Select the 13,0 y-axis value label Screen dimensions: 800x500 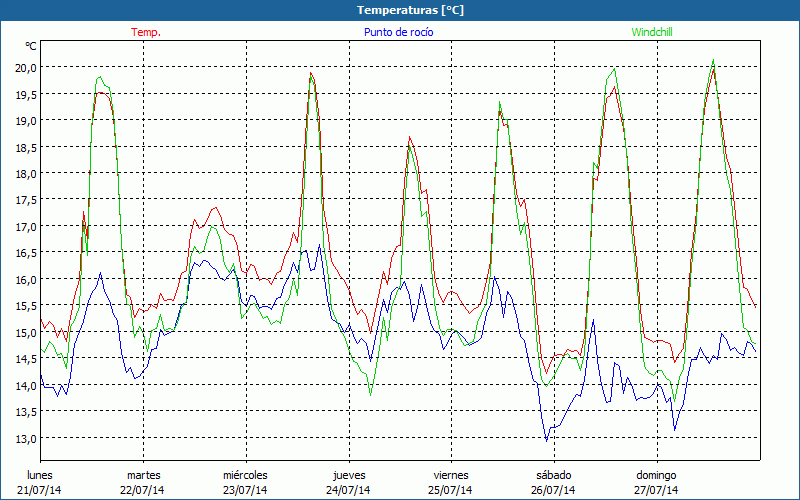(x=24, y=438)
